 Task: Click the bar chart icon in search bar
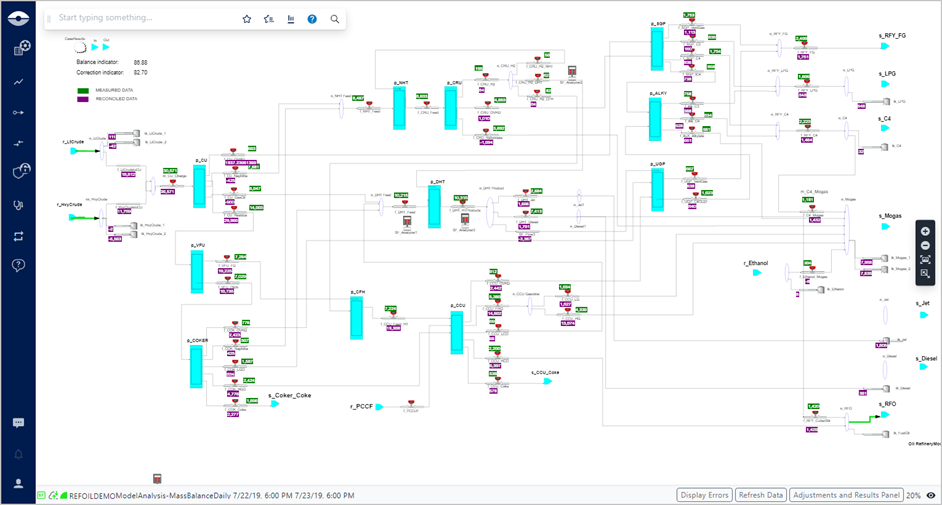[x=290, y=18]
